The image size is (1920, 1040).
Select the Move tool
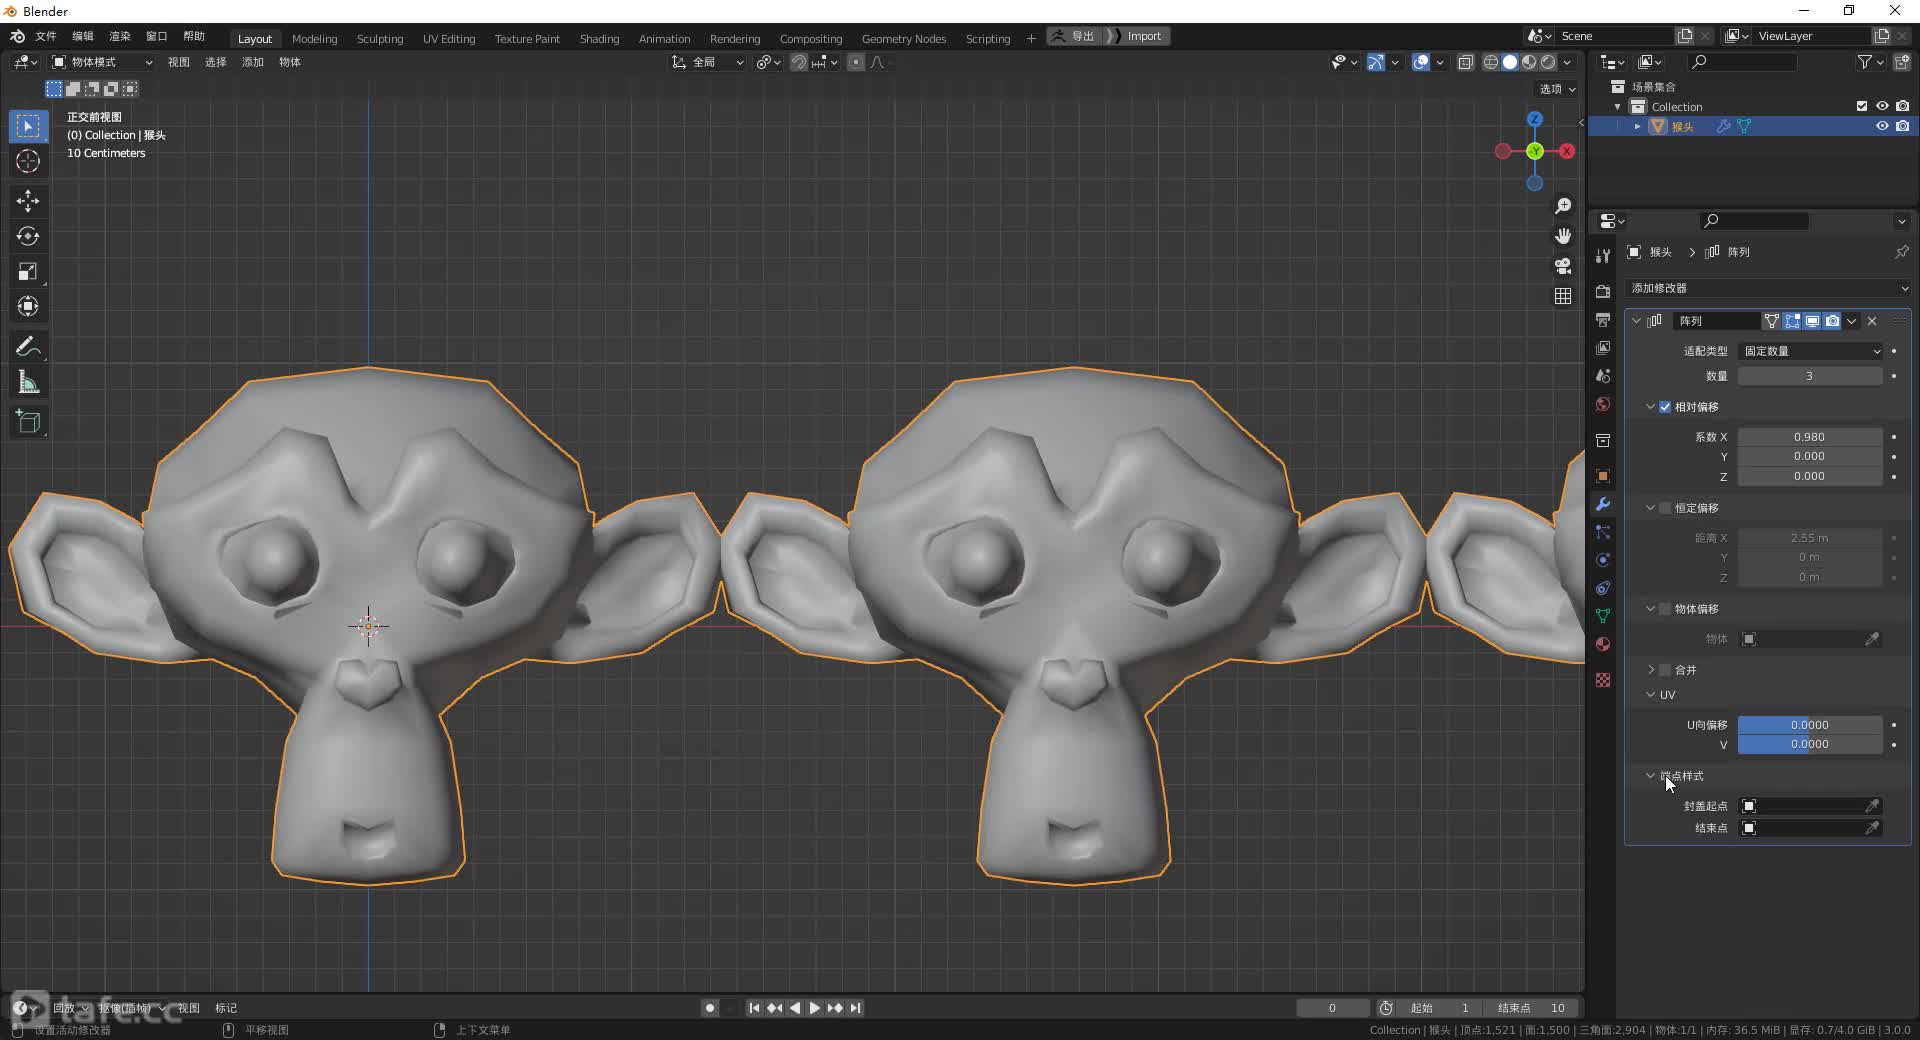pyautogui.click(x=28, y=201)
